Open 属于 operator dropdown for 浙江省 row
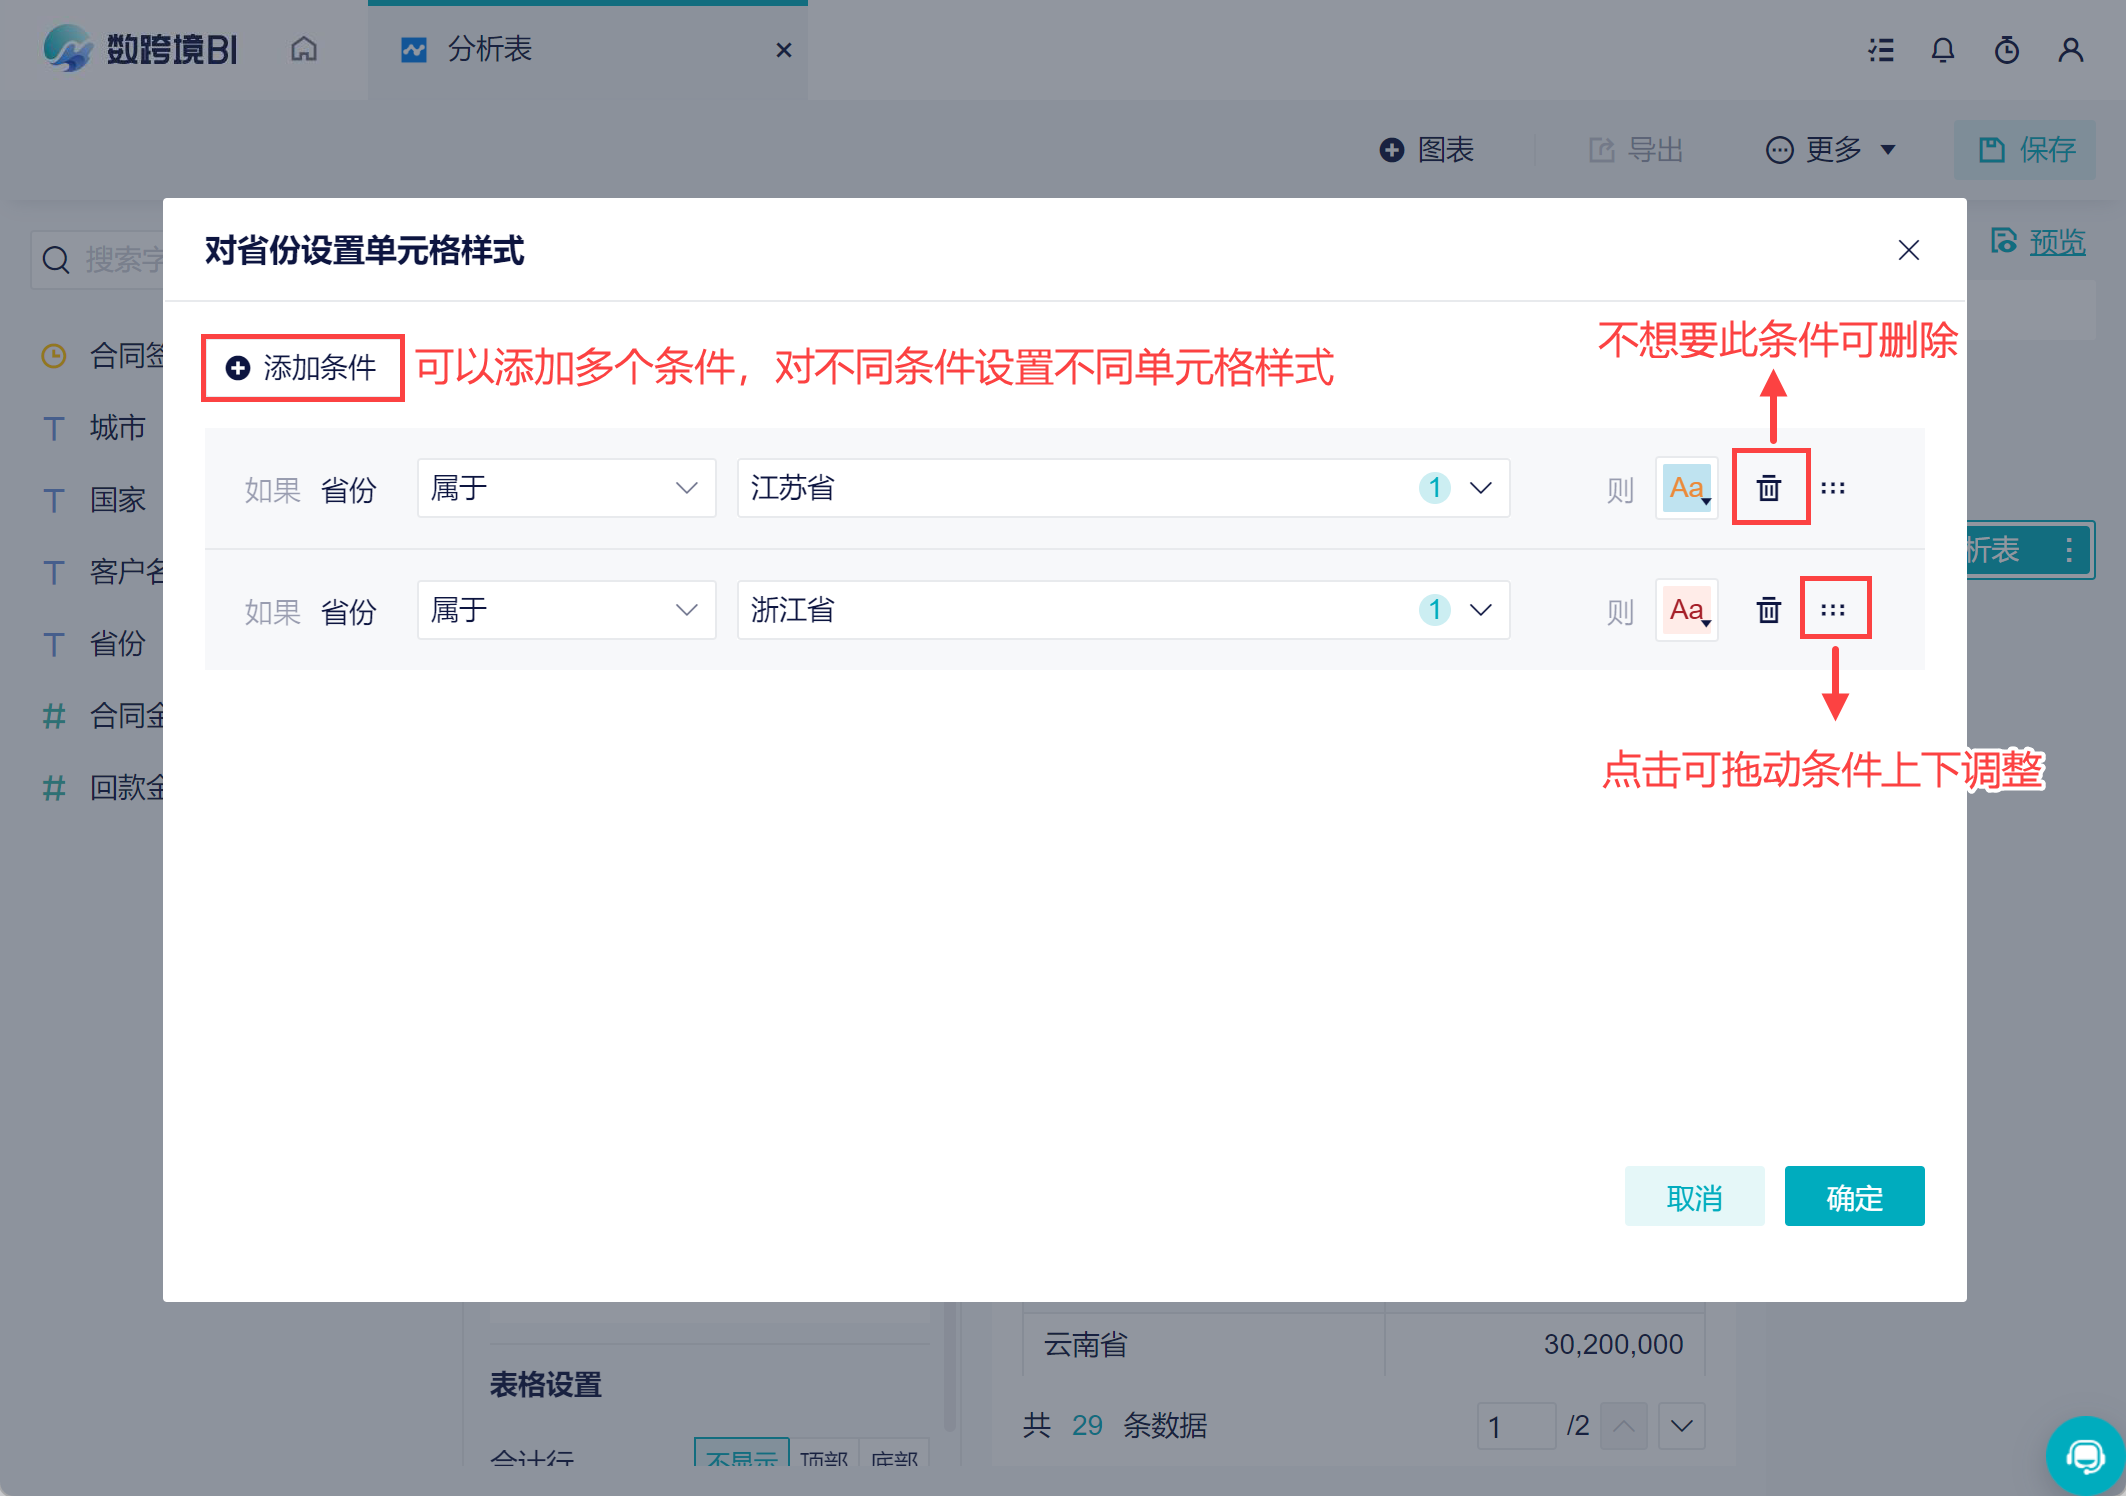 coord(566,610)
